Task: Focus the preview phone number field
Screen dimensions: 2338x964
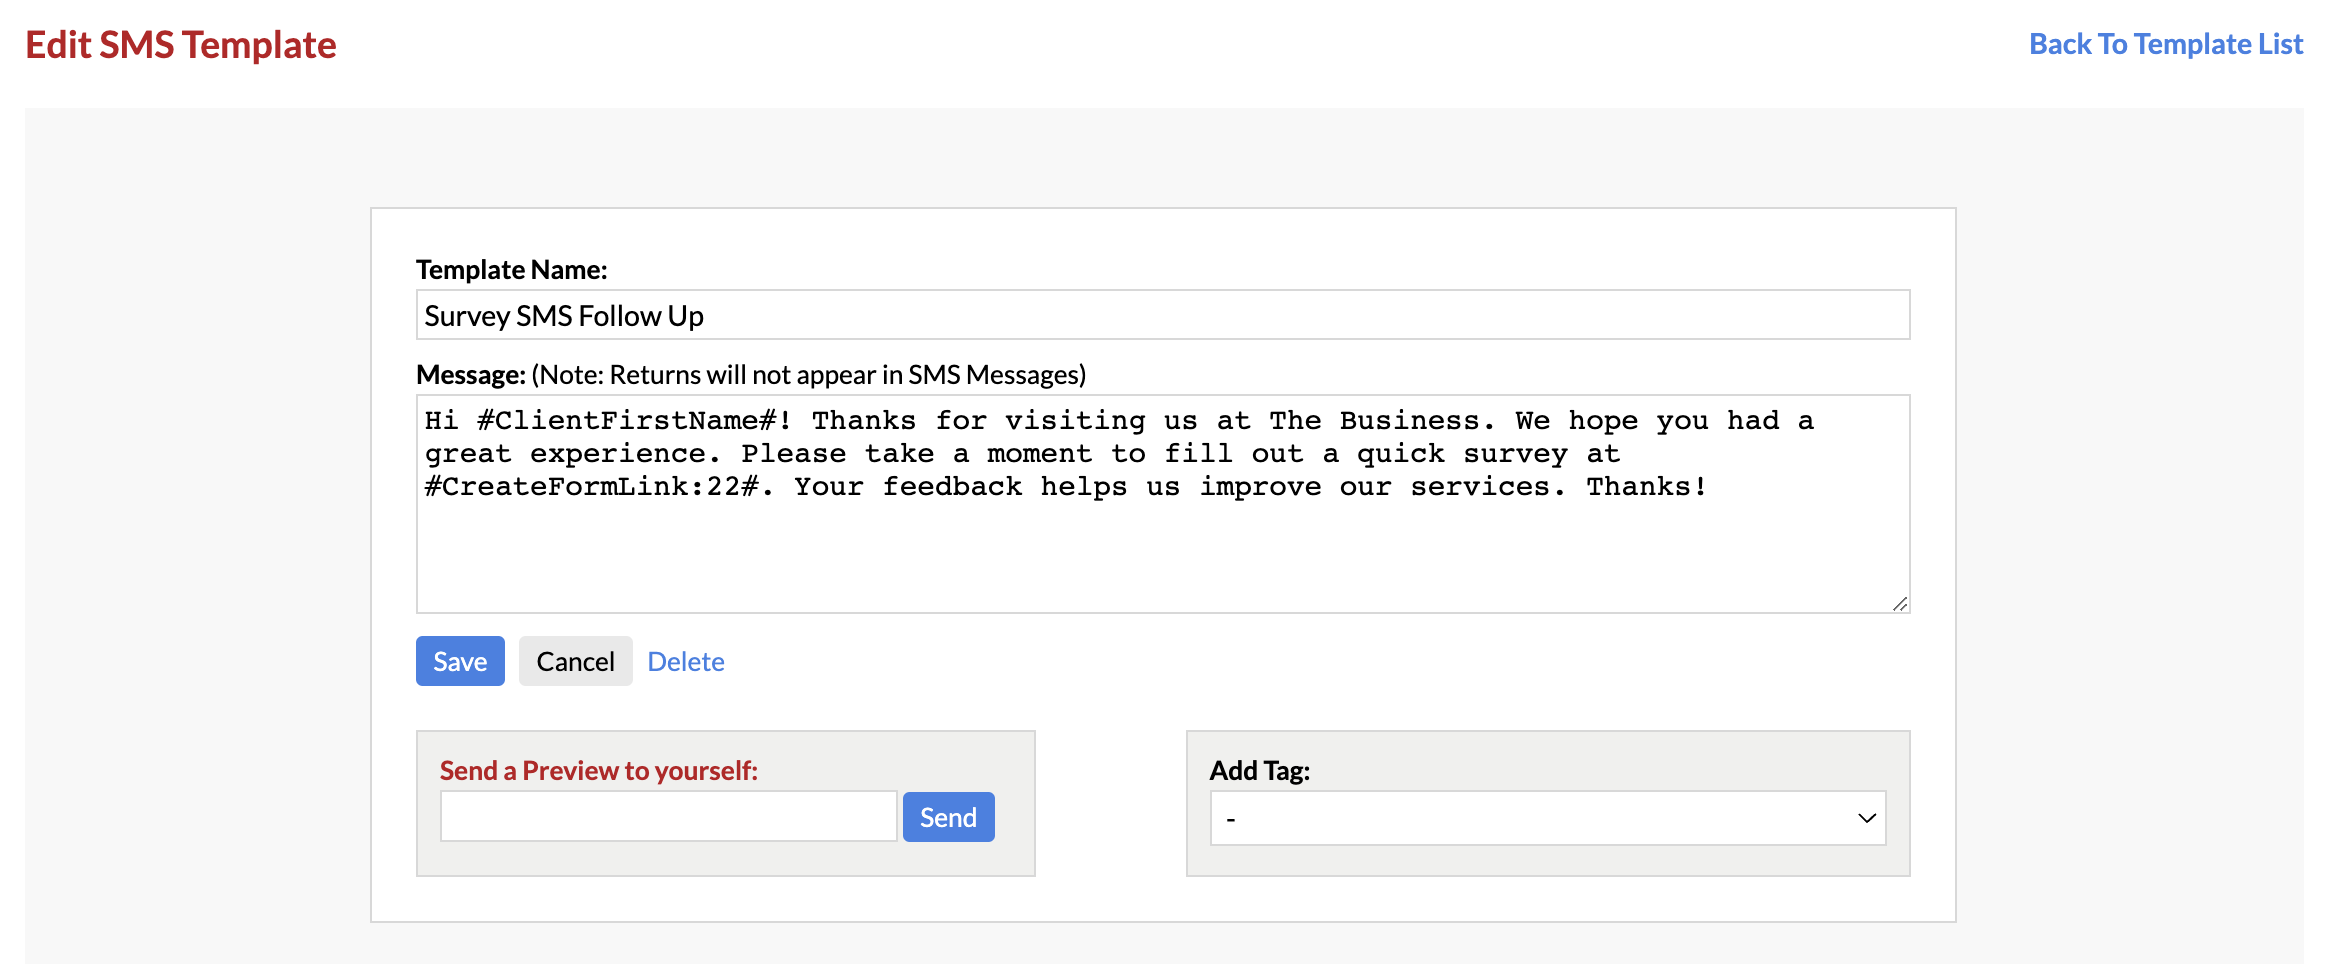Action: pos(668,817)
